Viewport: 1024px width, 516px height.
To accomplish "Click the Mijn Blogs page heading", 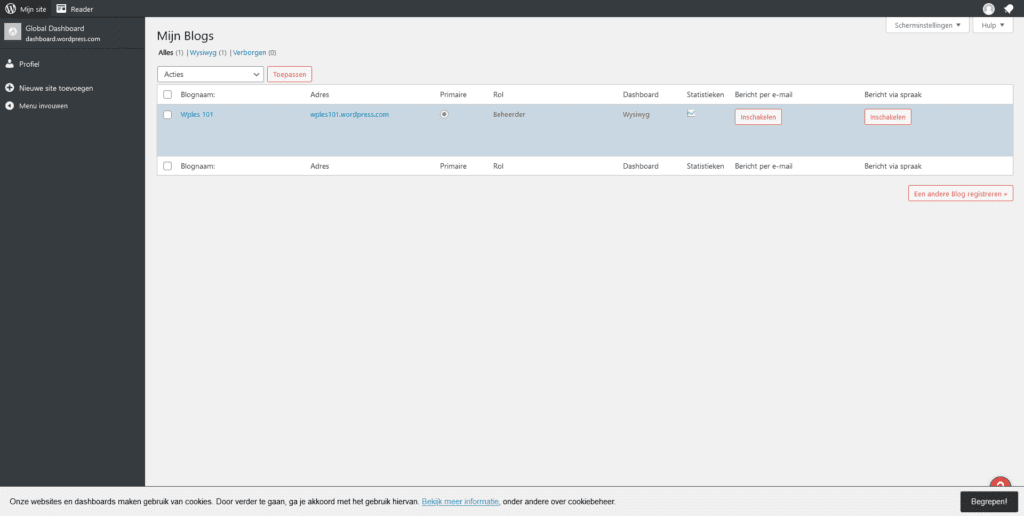I will tap(185, 36).
